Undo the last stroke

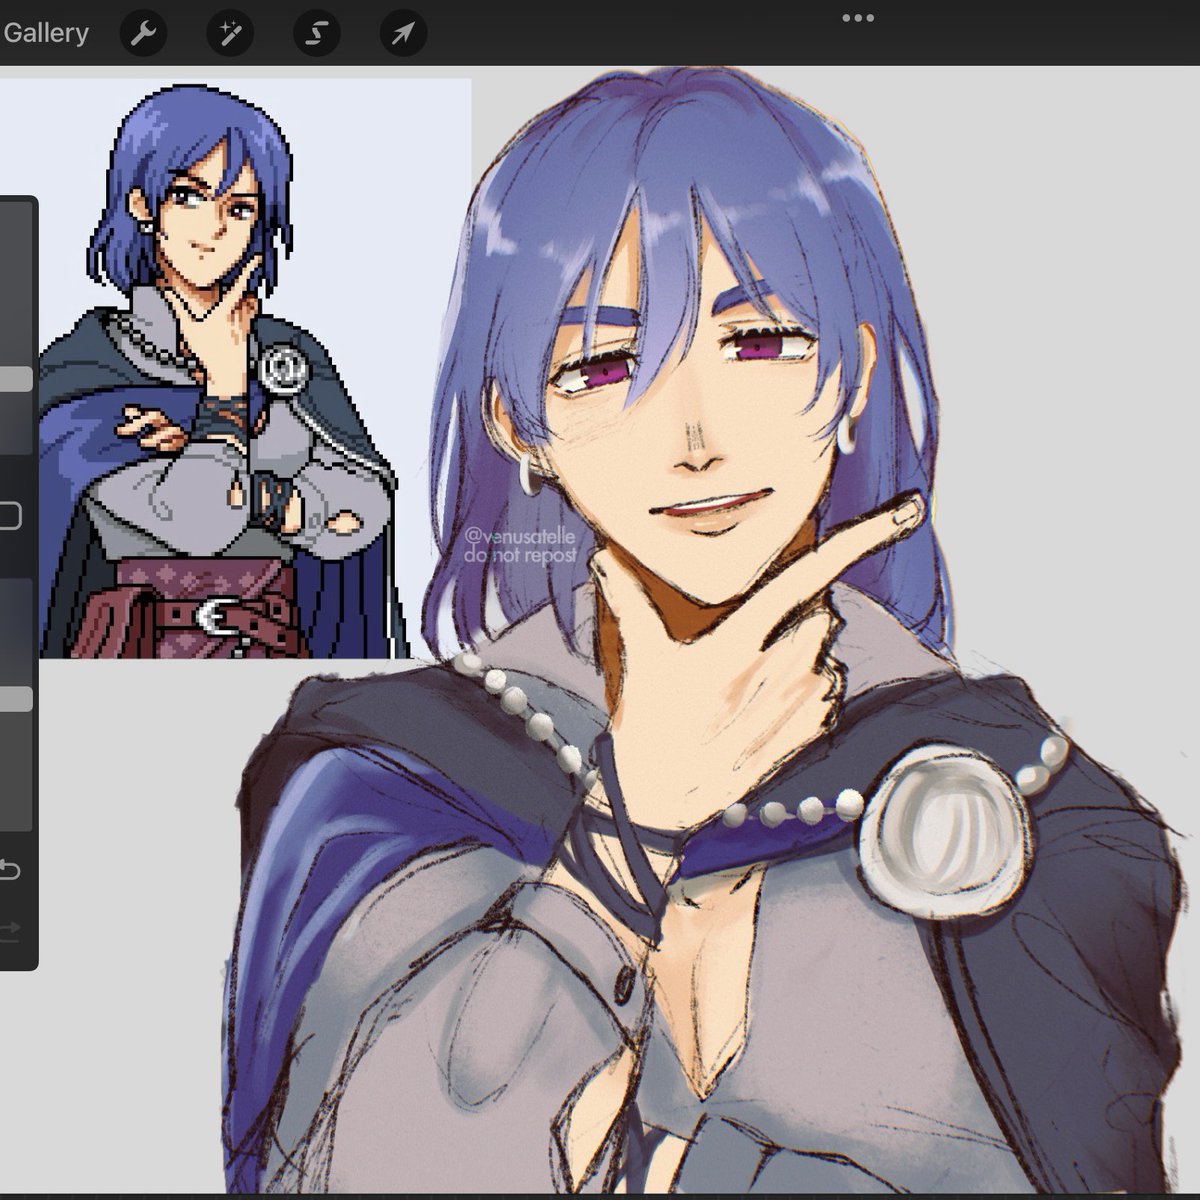coord(9,870)
